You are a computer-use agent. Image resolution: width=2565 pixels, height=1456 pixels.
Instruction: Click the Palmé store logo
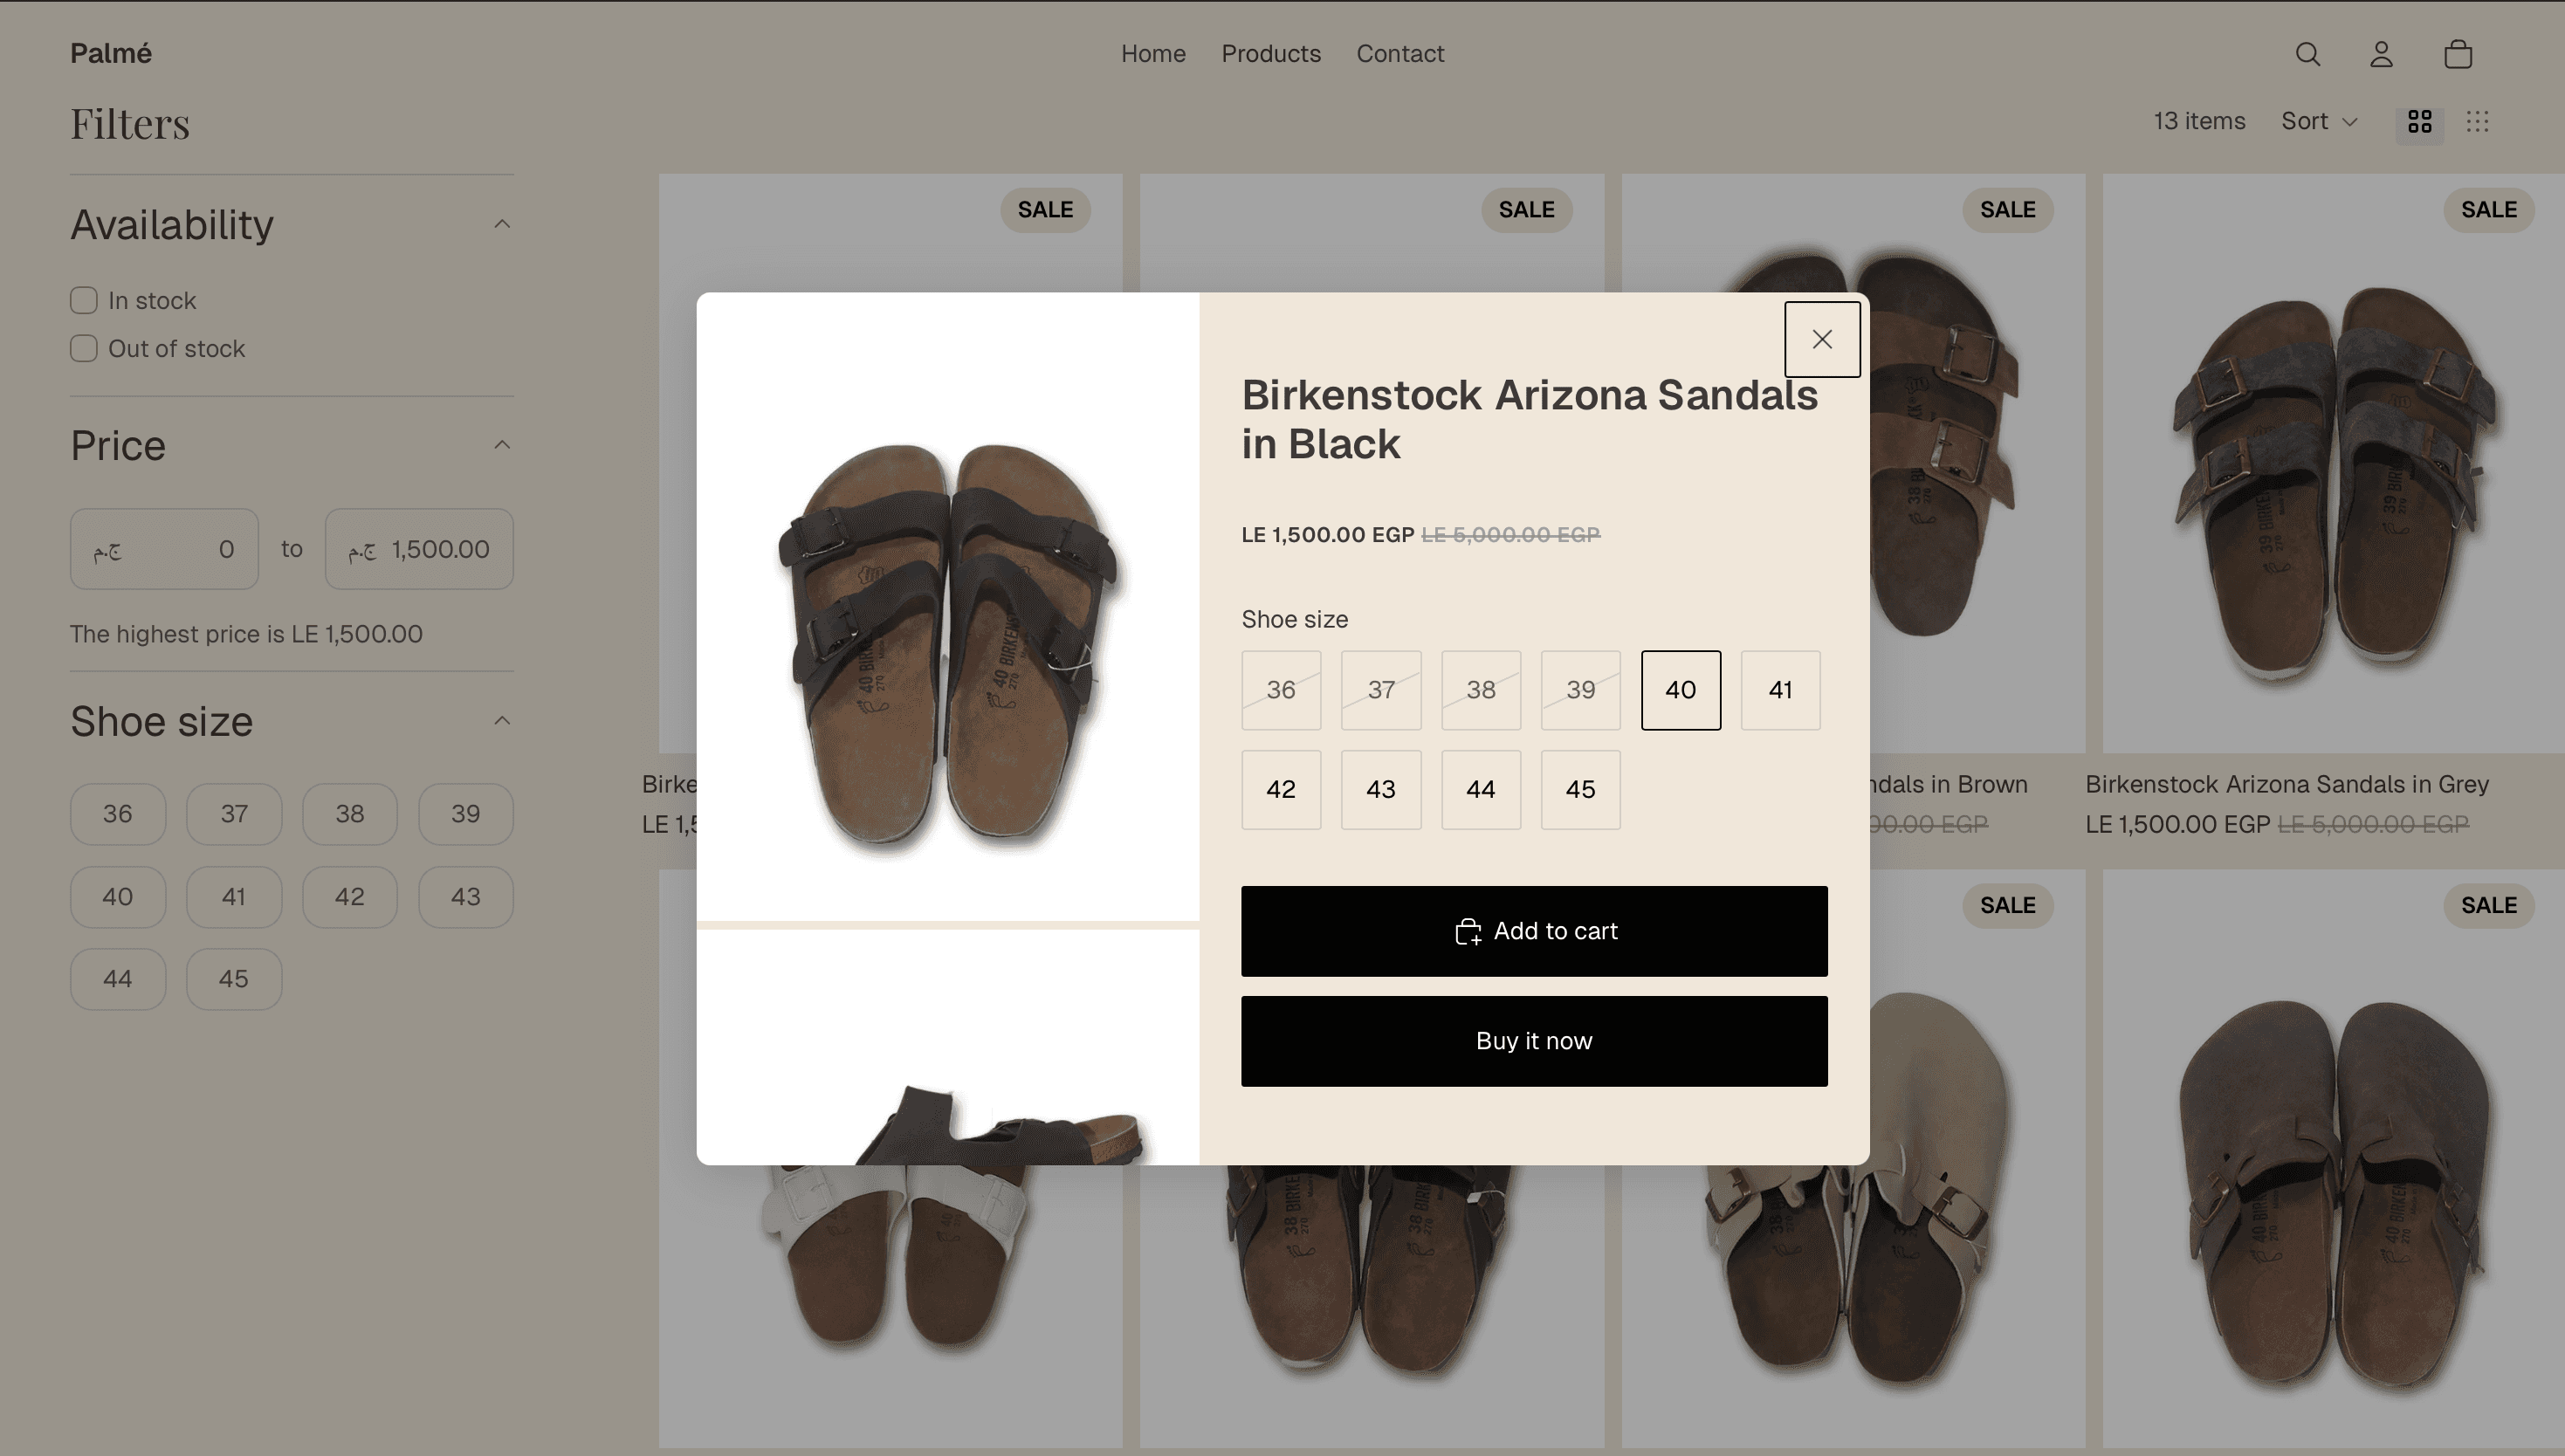pyautogui.click(x=111, y=54)
